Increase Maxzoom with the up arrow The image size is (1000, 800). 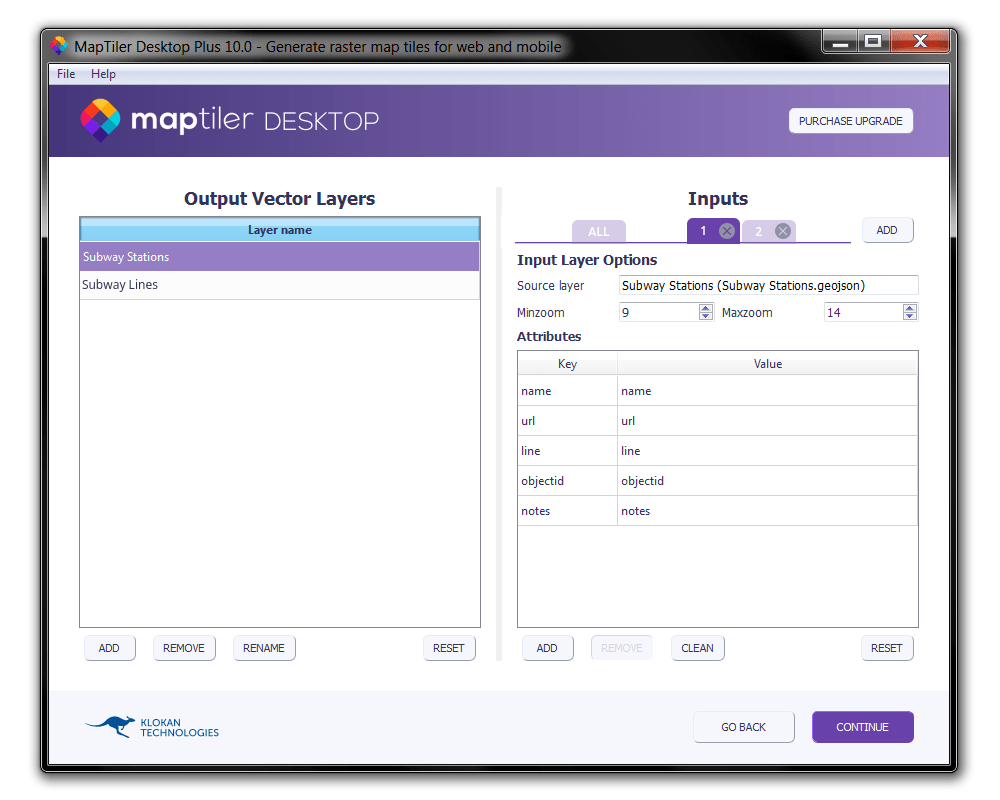click(x=909, y=307)
